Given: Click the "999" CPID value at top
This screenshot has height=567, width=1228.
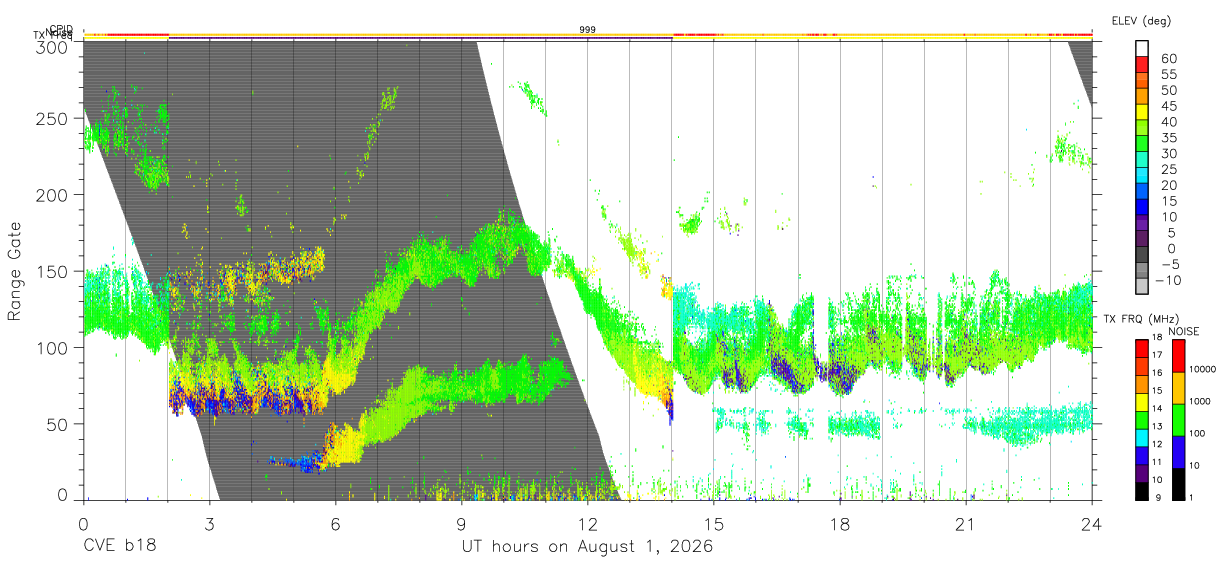Looking at the screenshot, I should pos(587,30).
